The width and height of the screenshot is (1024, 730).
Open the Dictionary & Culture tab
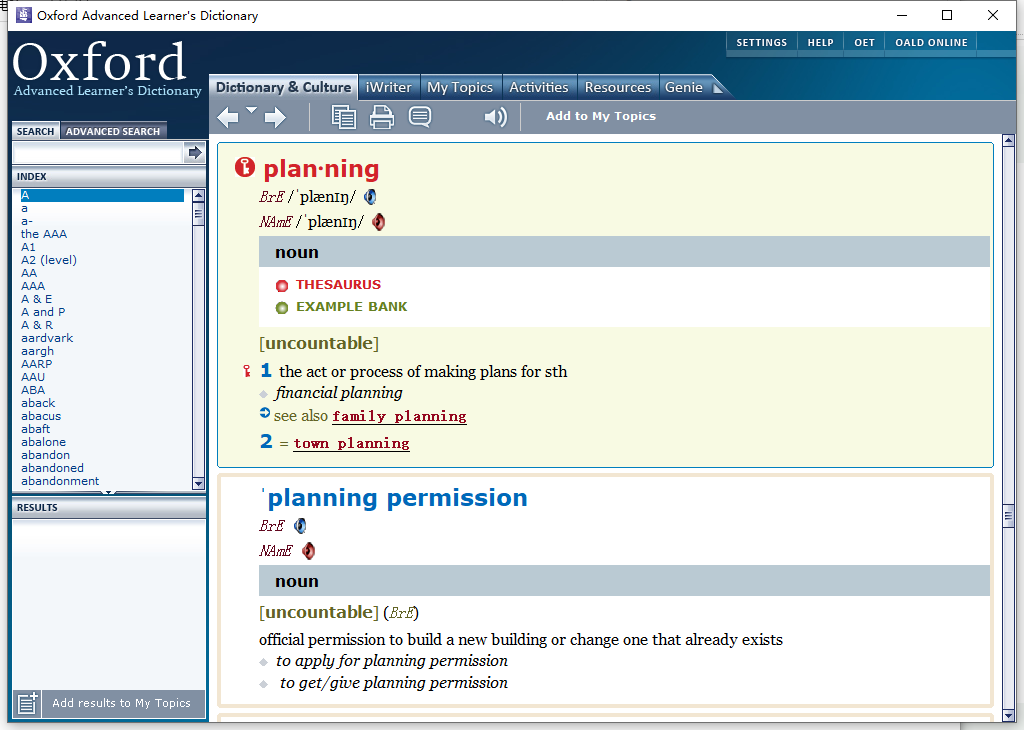pyautogui.click(x=283, y=87)
